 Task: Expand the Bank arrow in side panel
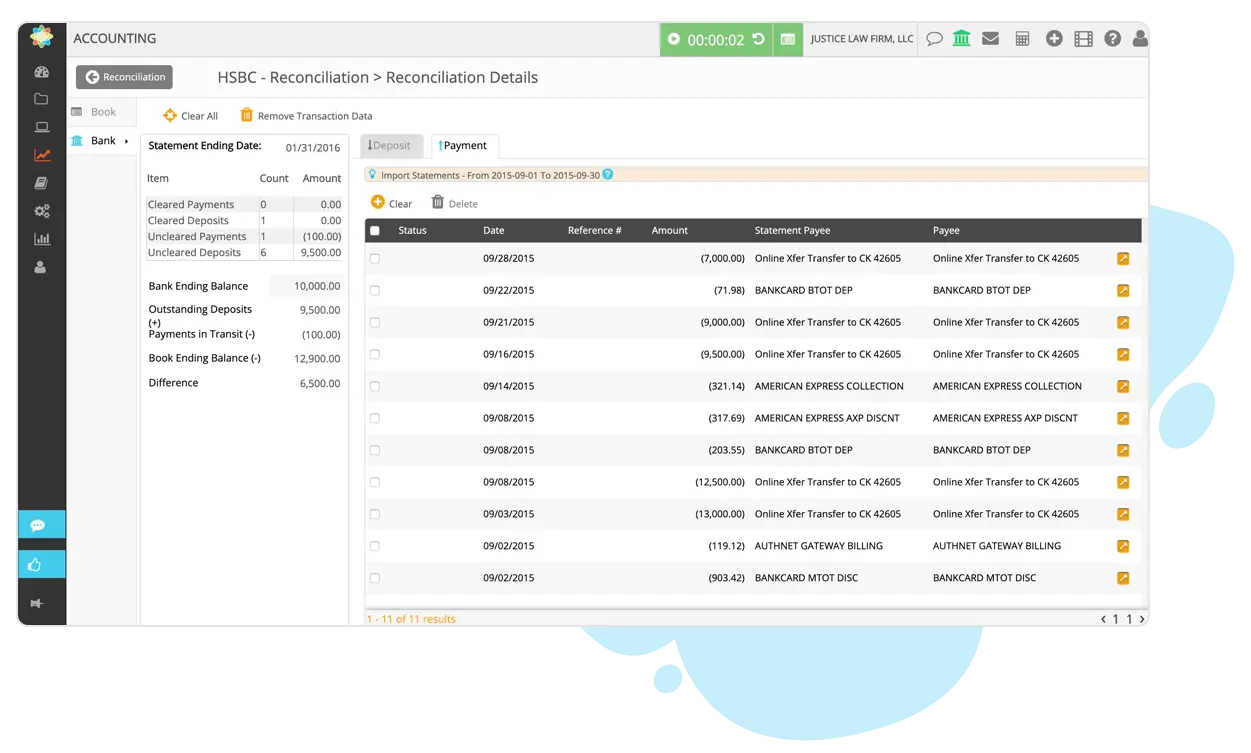pyautogui.click(x=127, y=141)
